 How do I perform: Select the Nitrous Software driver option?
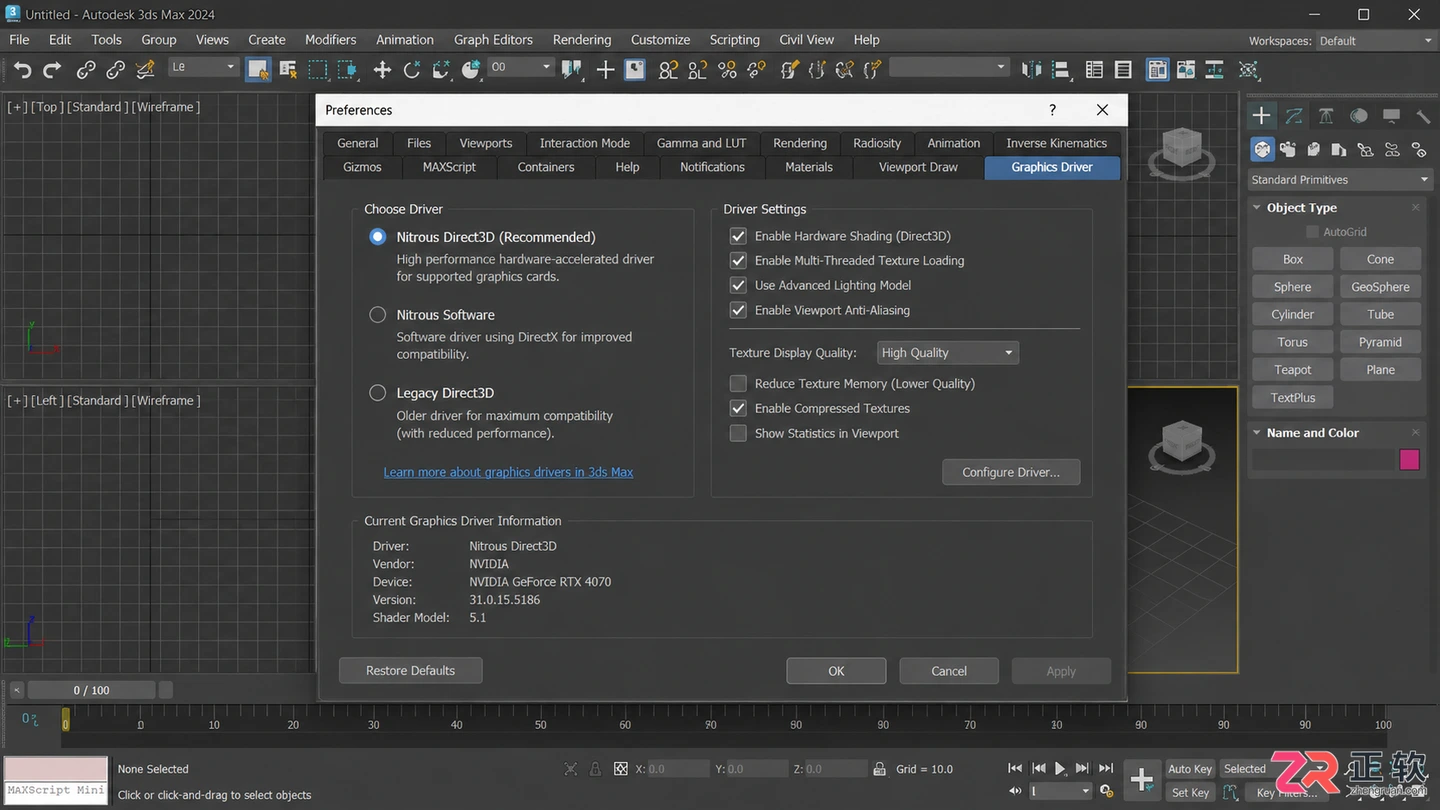[378, 315]
